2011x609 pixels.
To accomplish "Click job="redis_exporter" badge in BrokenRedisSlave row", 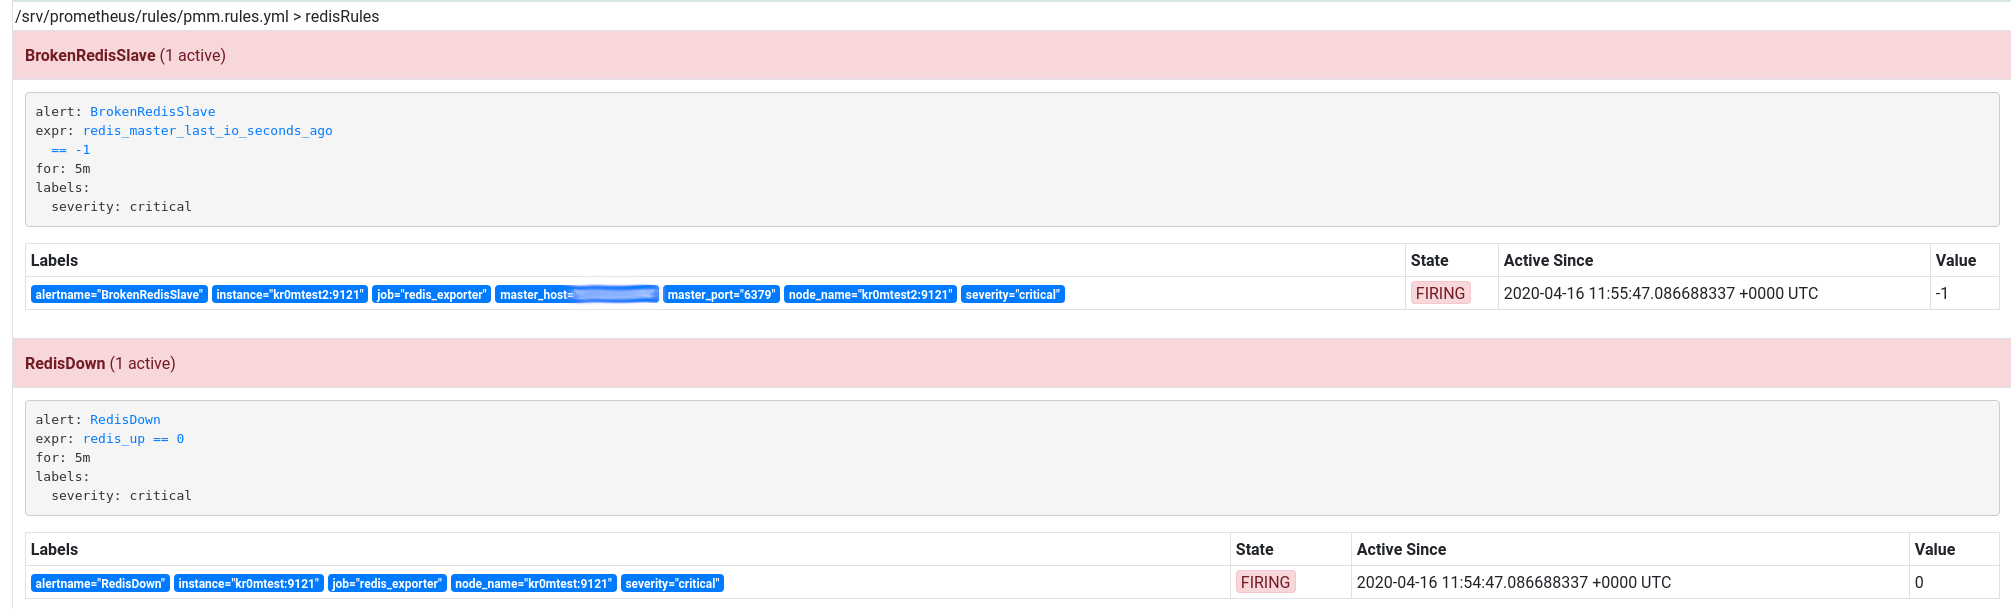I will point(431,295).
